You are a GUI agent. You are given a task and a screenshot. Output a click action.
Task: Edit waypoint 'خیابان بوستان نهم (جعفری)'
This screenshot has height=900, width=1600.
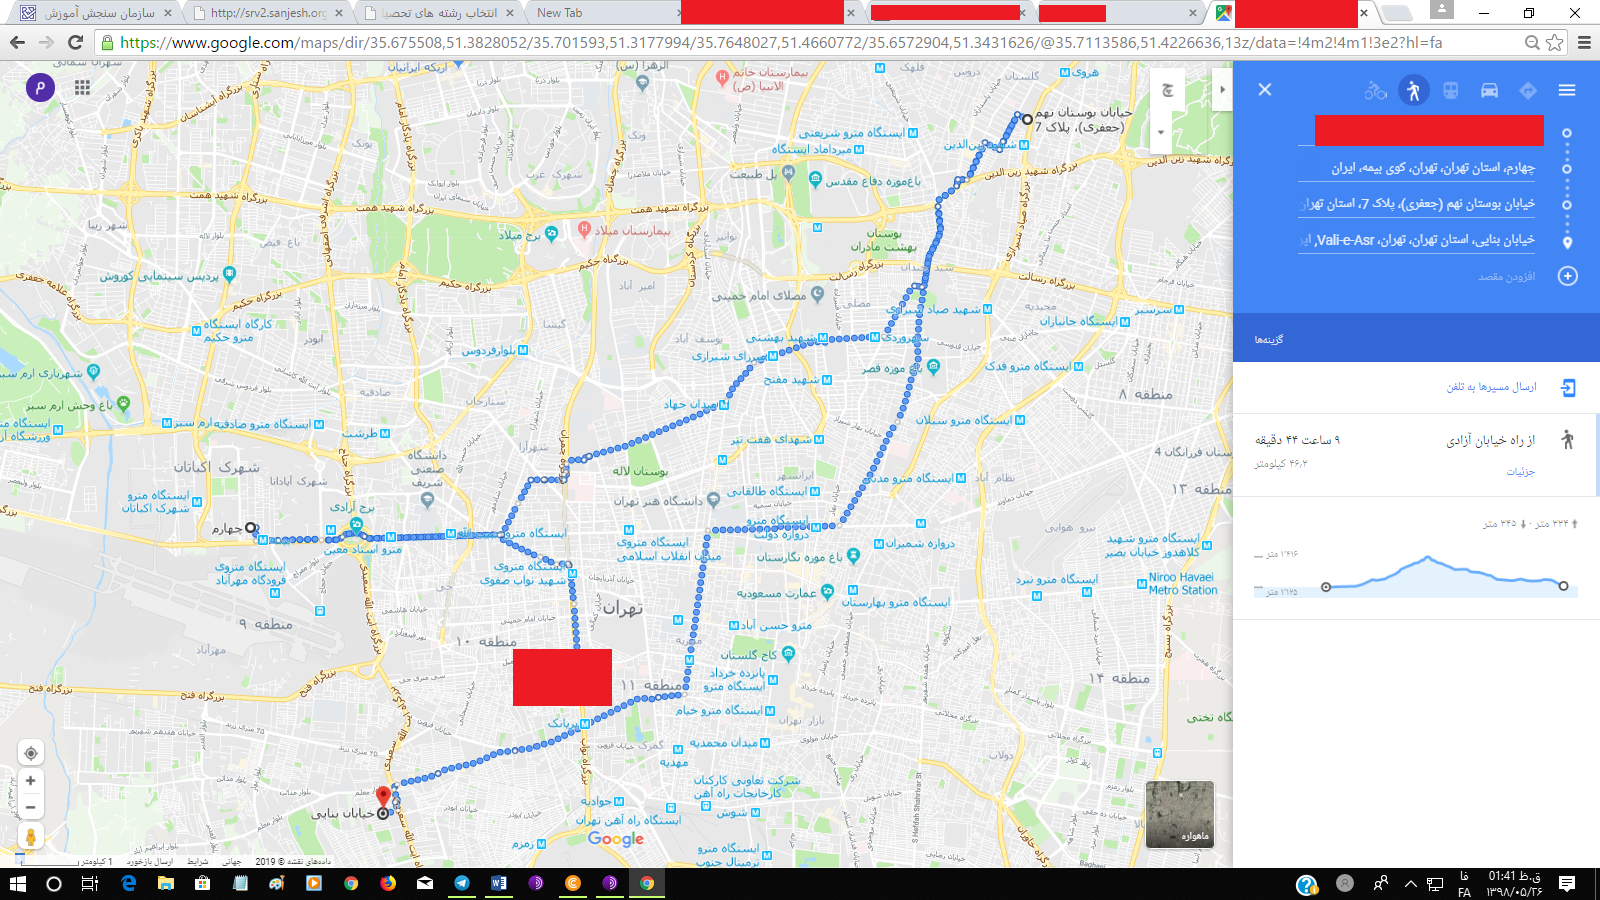1416,204
